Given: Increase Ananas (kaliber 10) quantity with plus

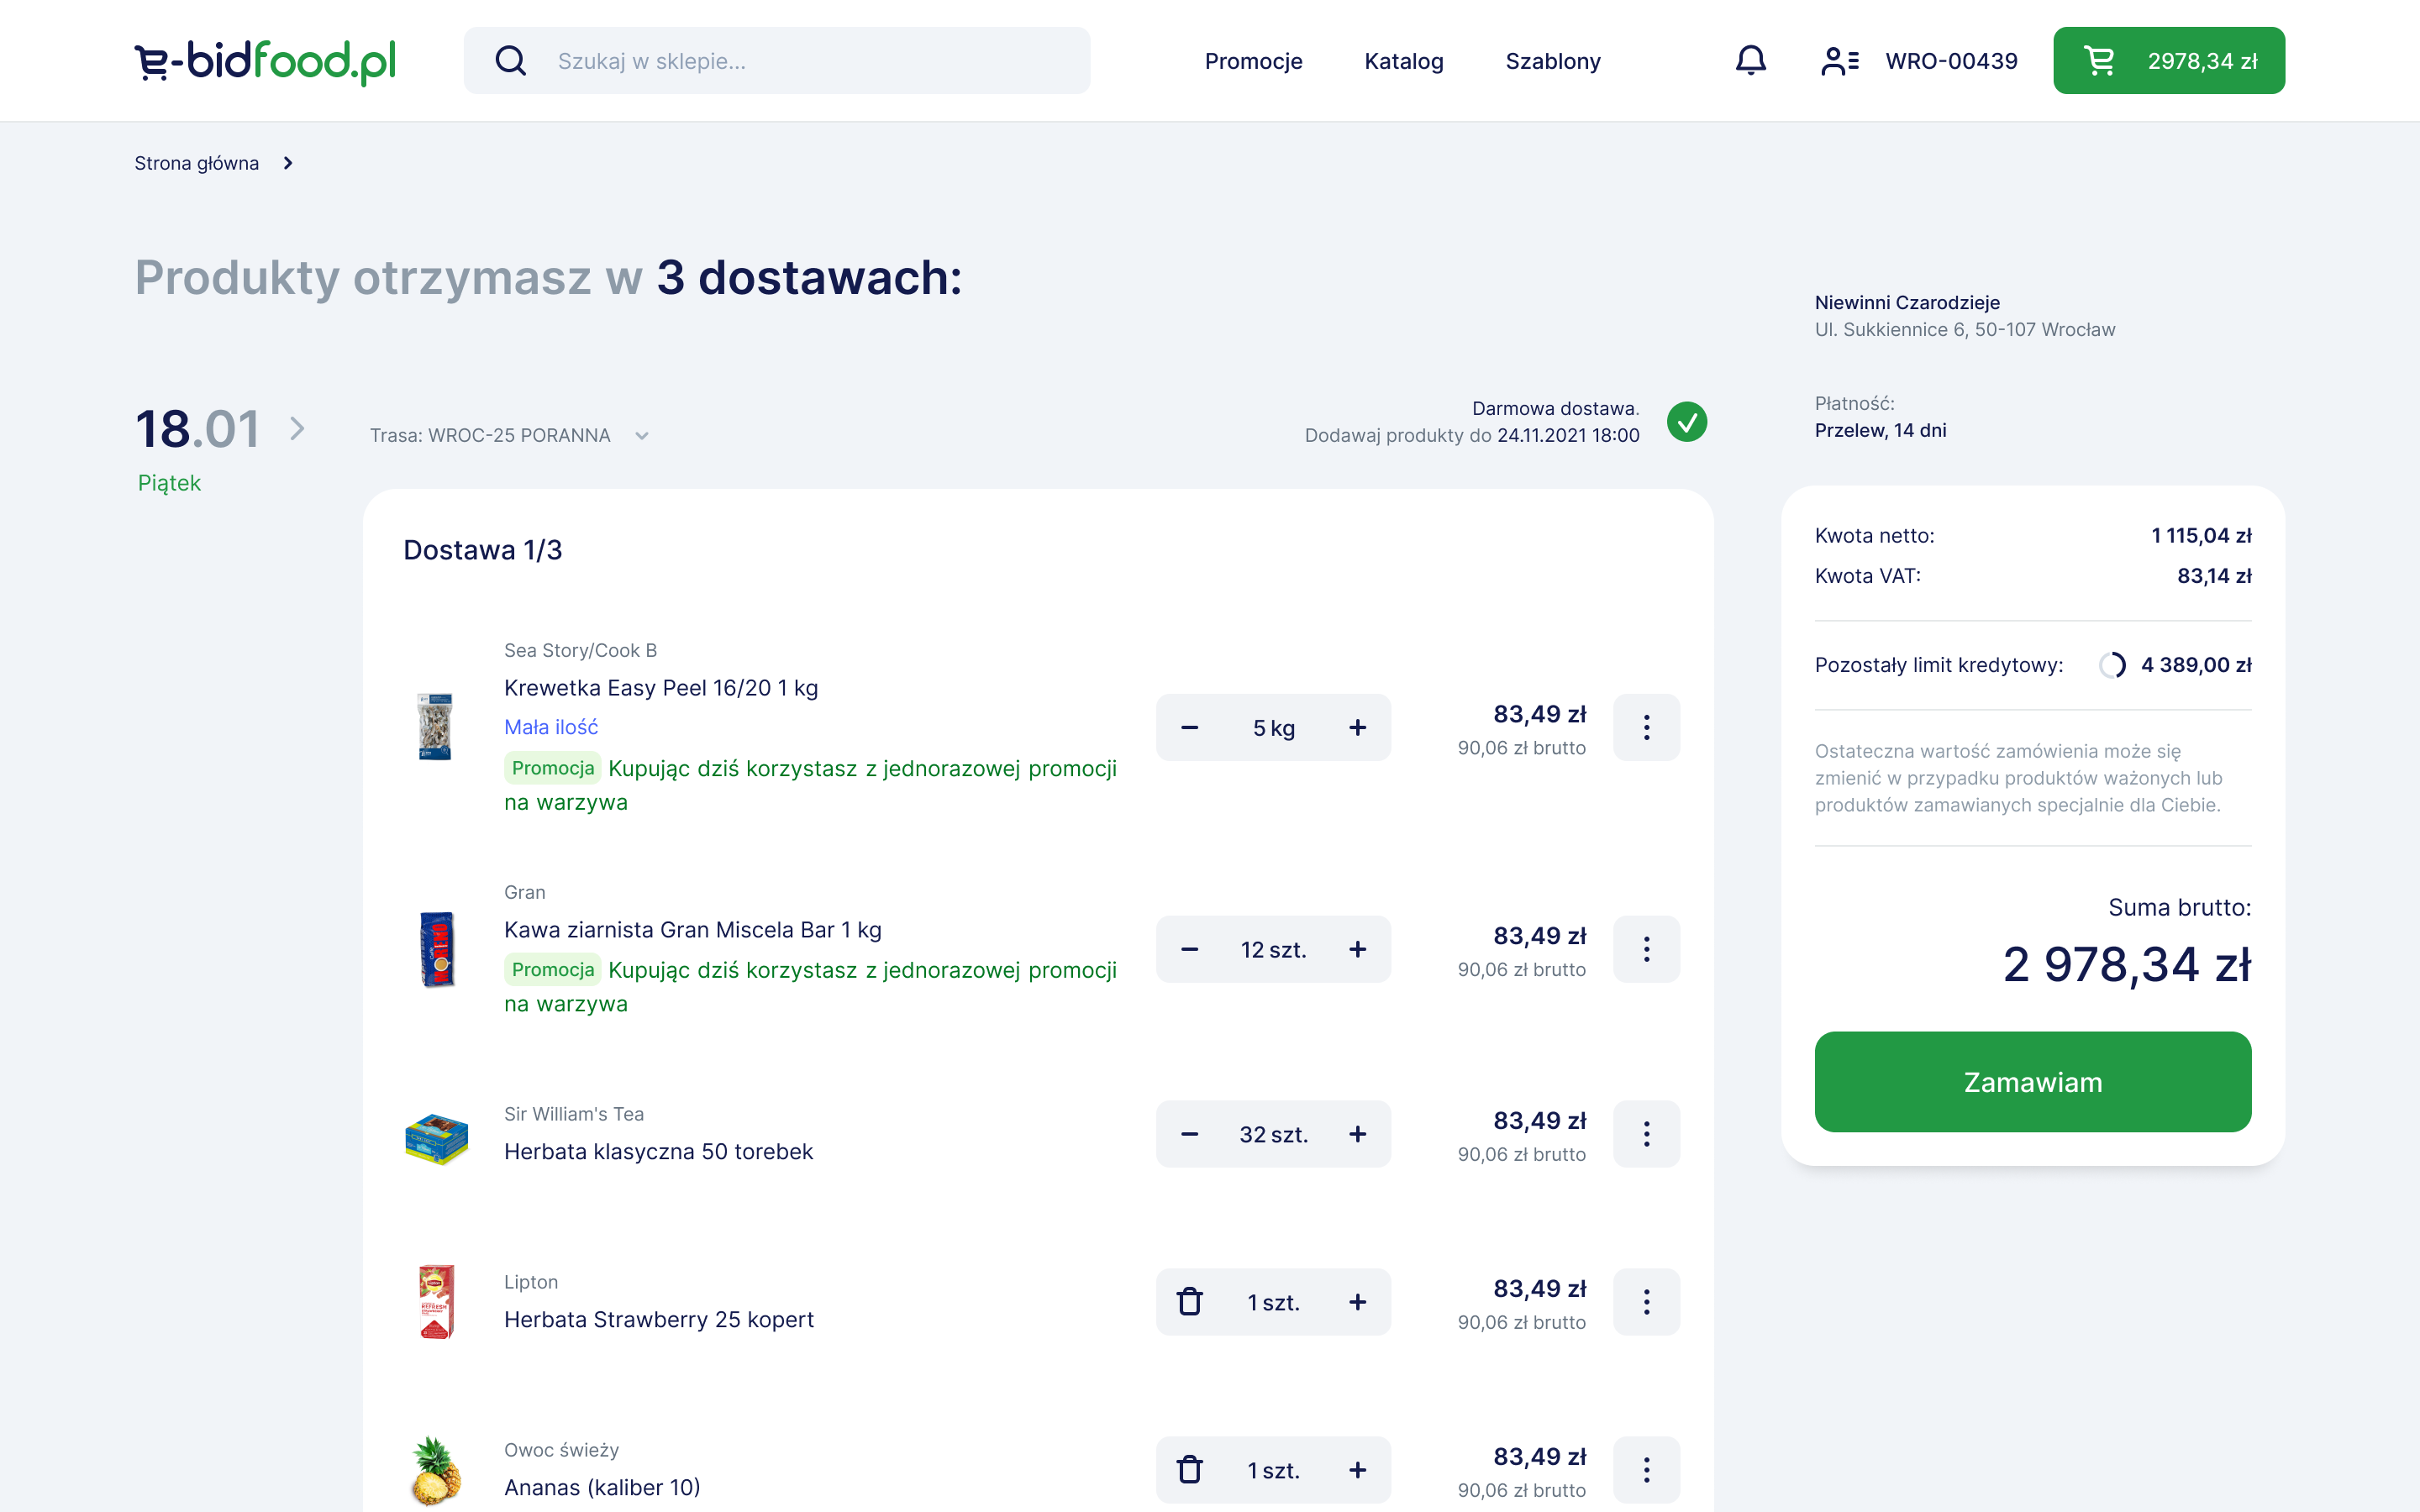Looking at the screenshot, I should pyautogui.click(x=1357, y=1470).
